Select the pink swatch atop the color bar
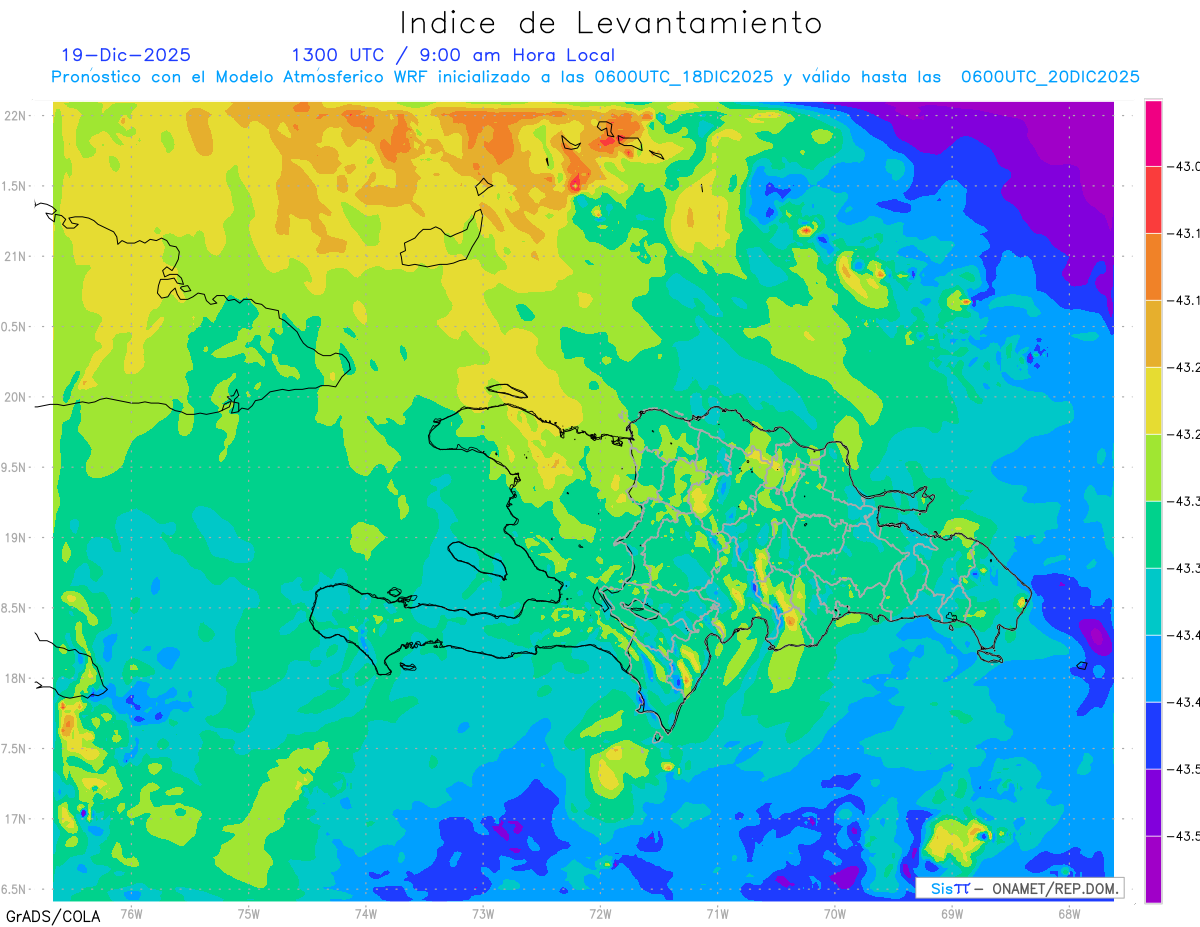Screen dimensions: 1200x927 (1153, 133)
